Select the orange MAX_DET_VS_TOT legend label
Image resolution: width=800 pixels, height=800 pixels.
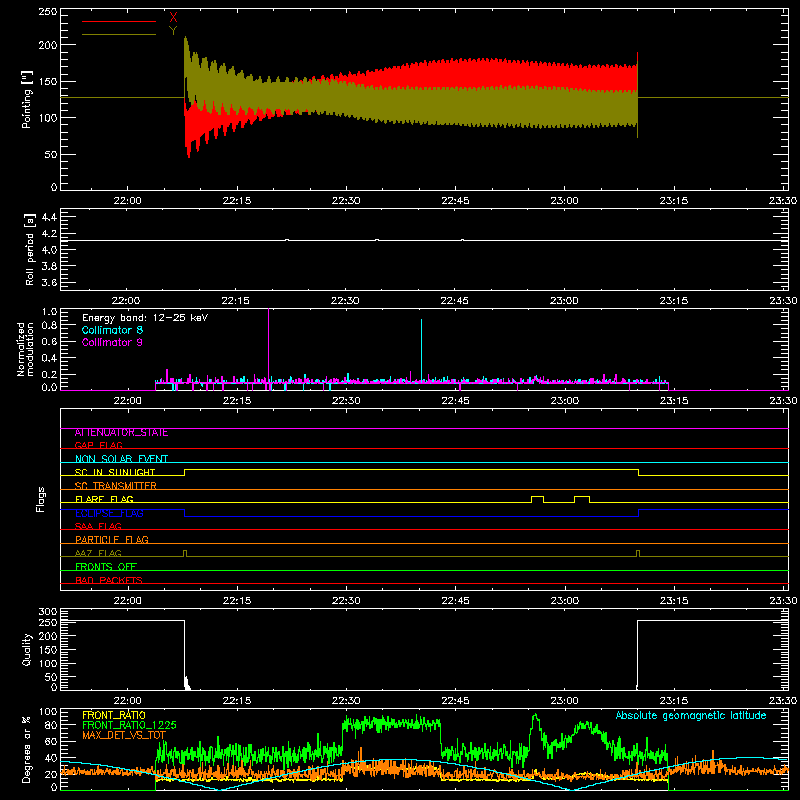[124, 735]
